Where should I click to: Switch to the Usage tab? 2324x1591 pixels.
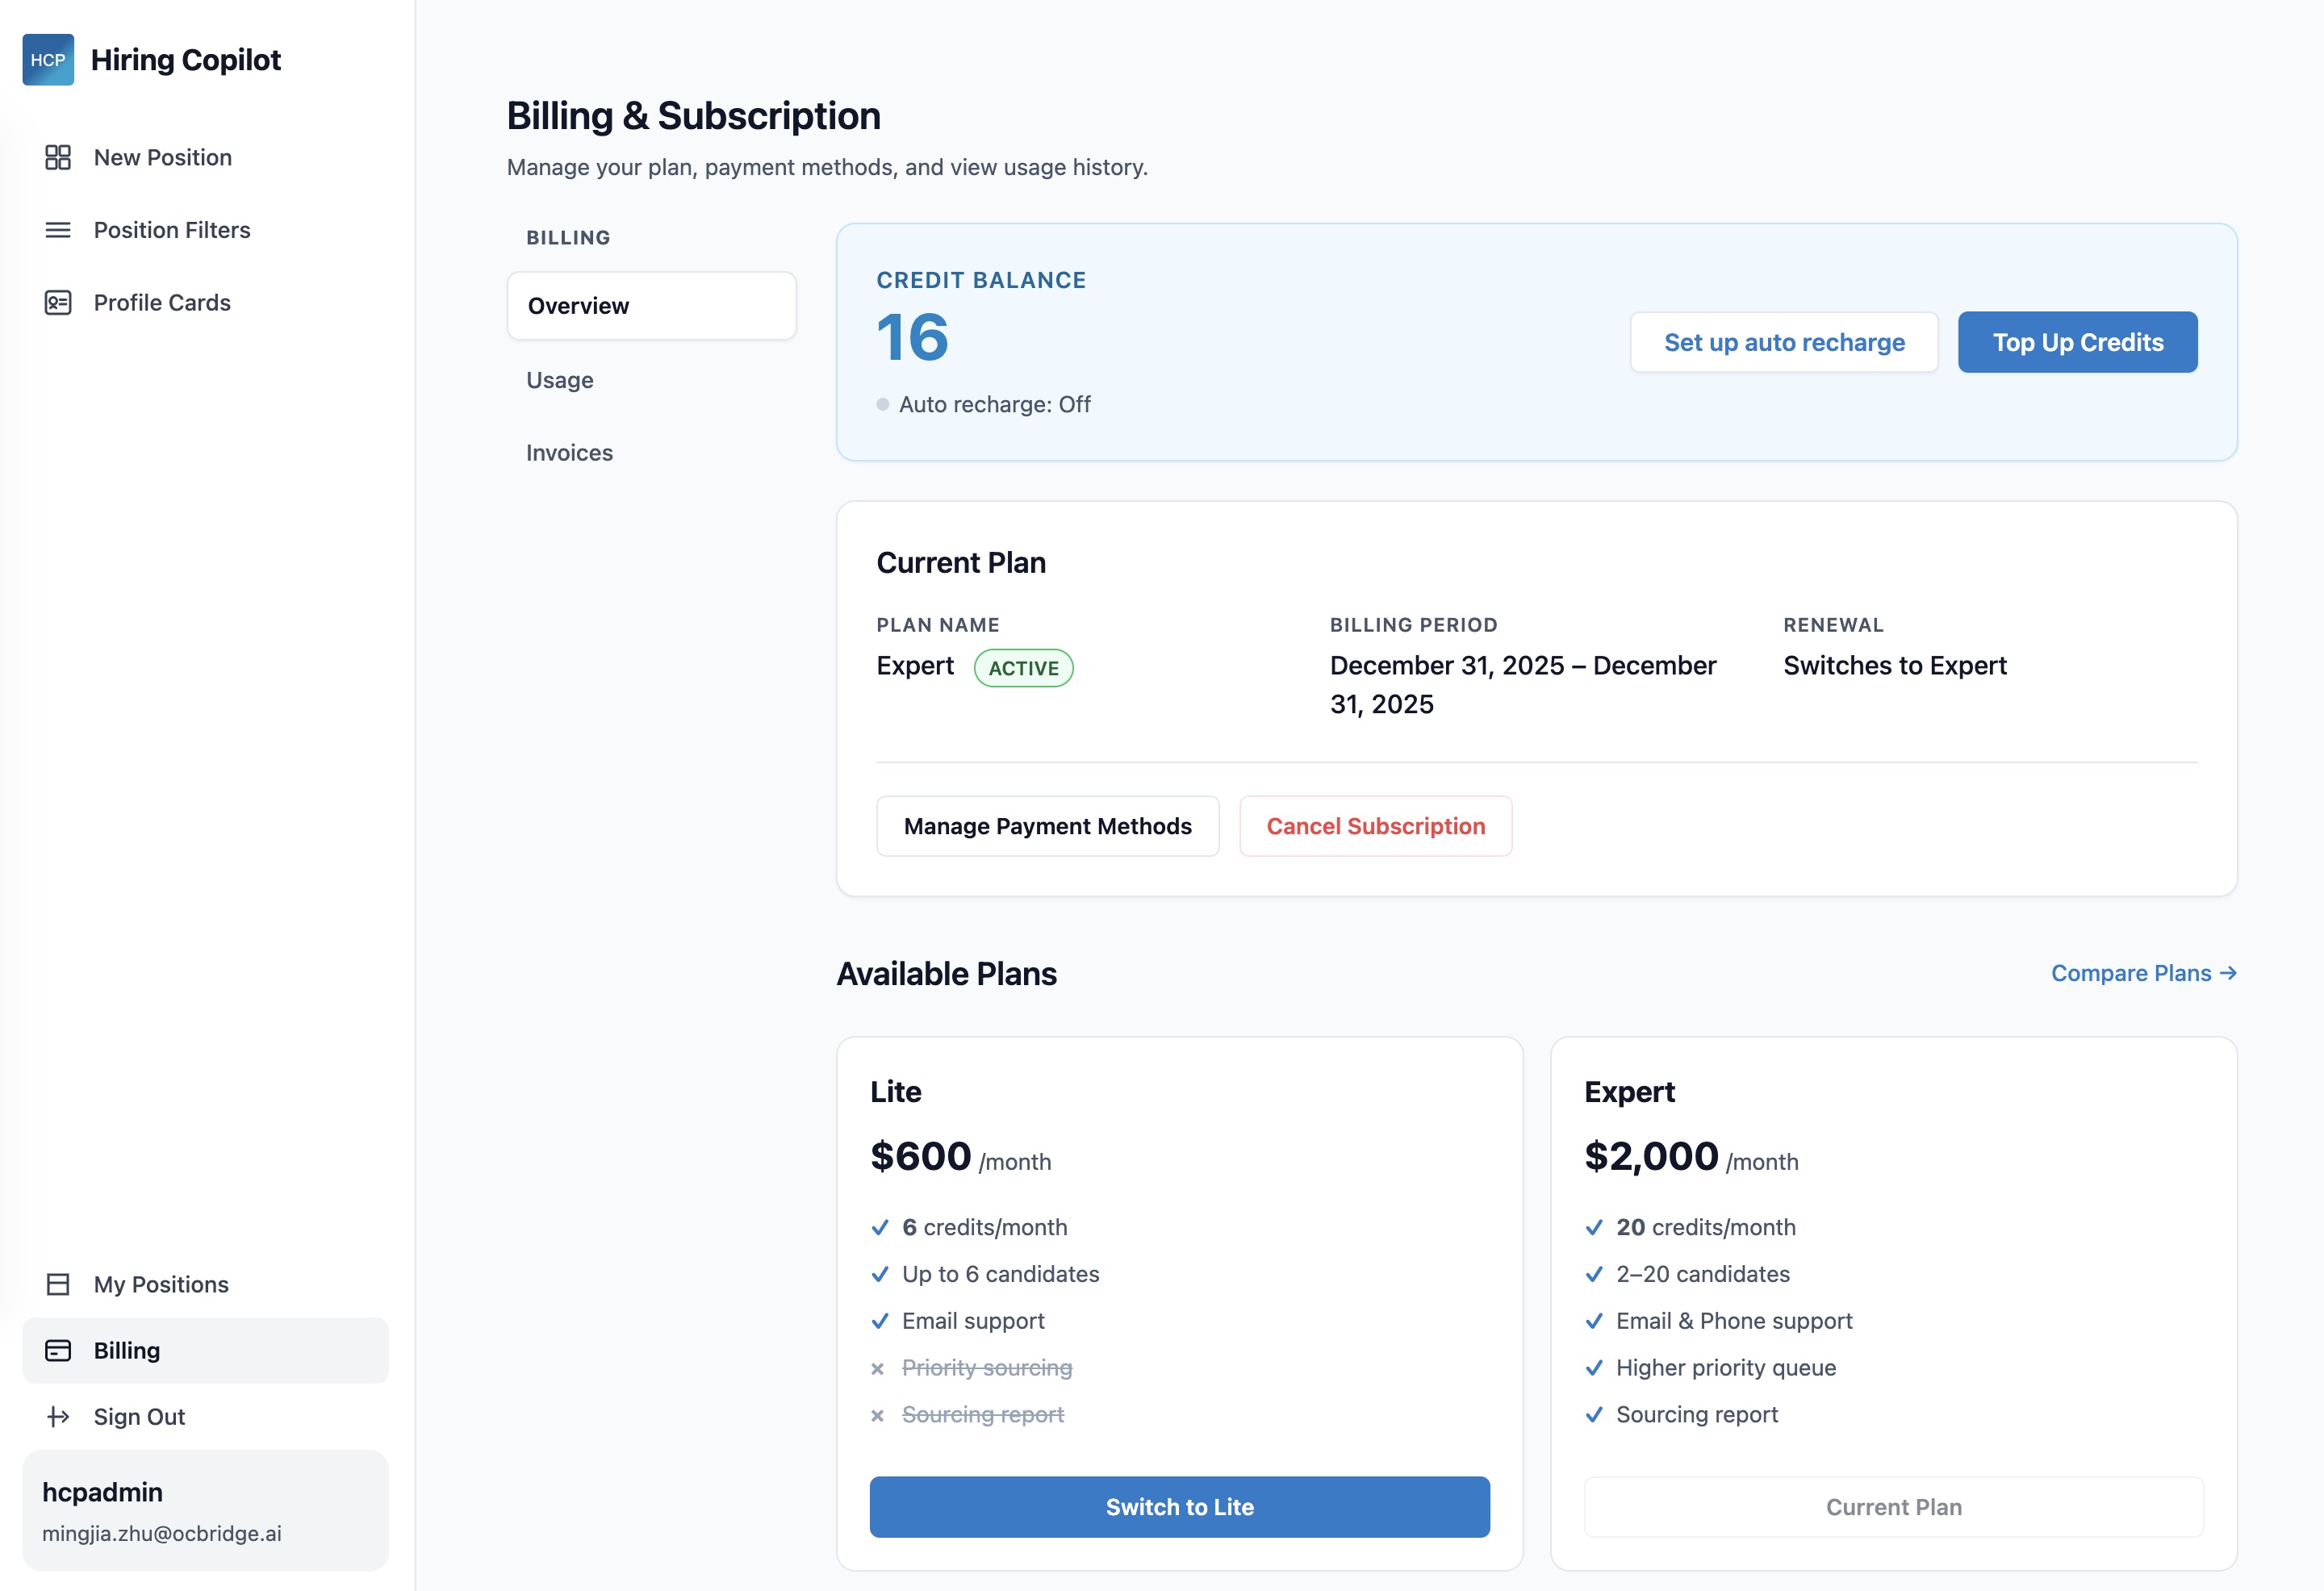(559, 380)
